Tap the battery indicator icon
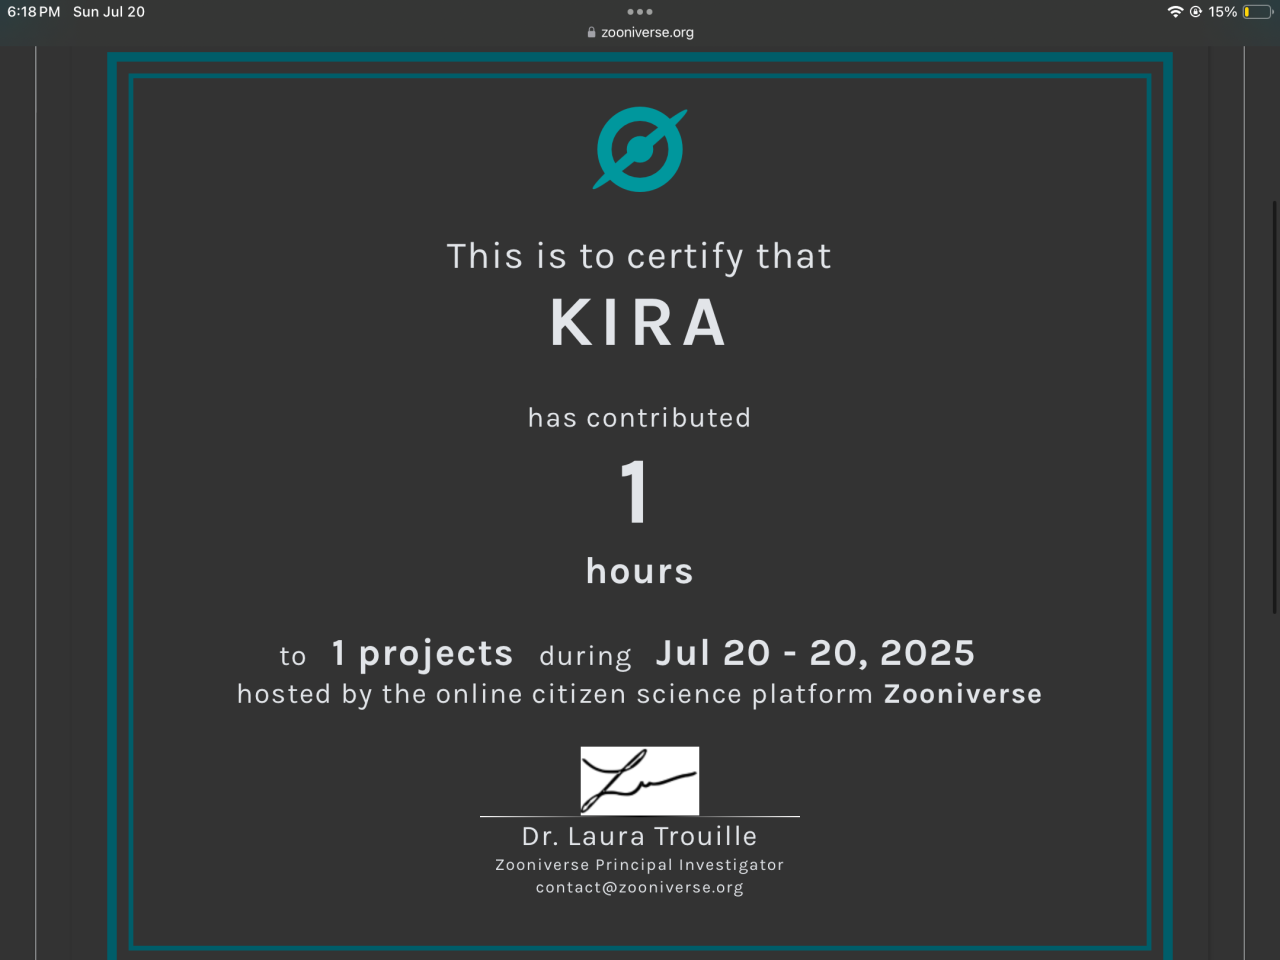Image resolution: width=1280 pixels, height=960 pixels. tap(1257, 12)
